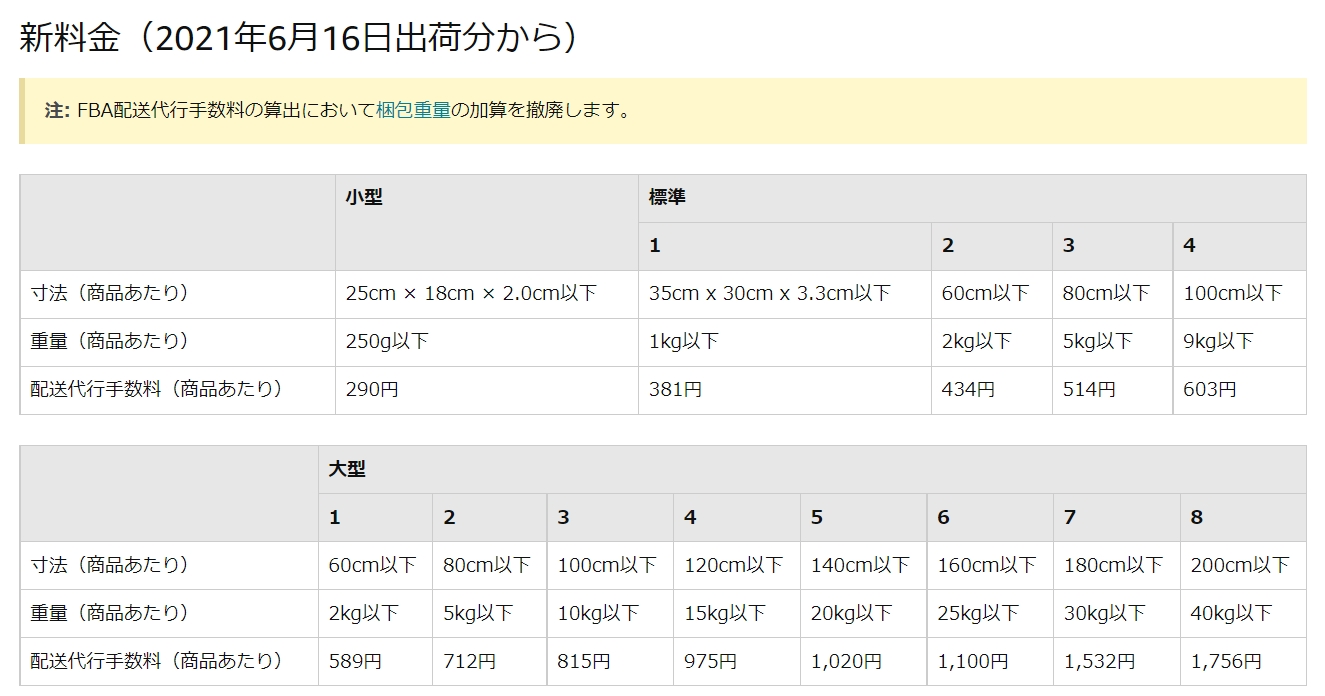Click the 40kg以下 weight cell
Image resolution: width=1325 pixels, height=696 pixels.
point(1231,613)
